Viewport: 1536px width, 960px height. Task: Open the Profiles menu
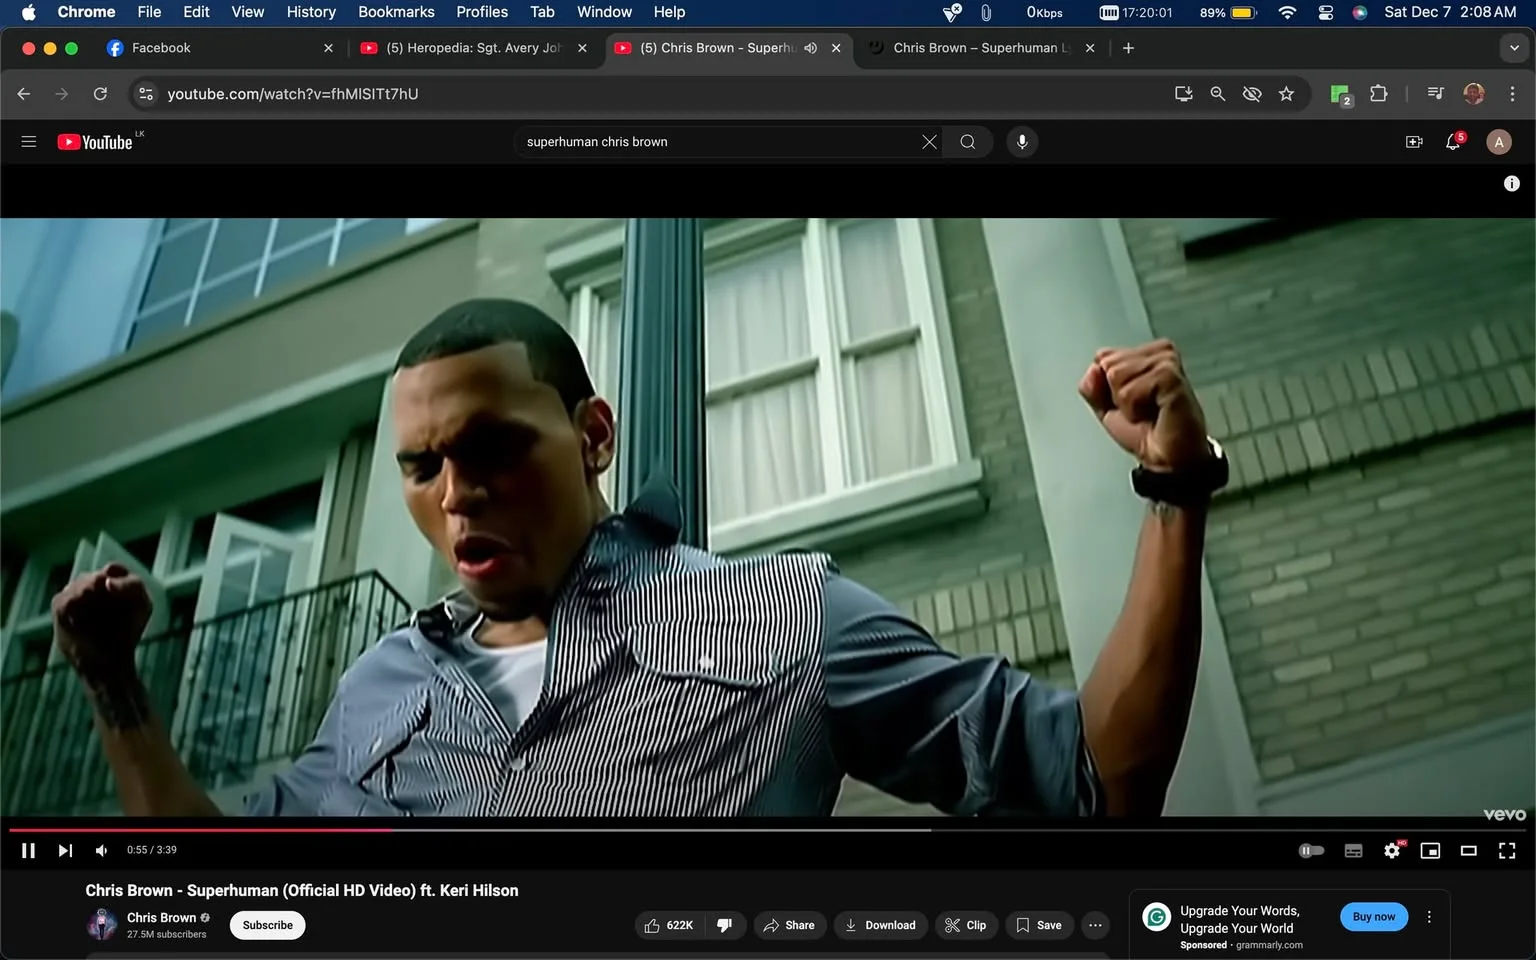pos(482,12)
